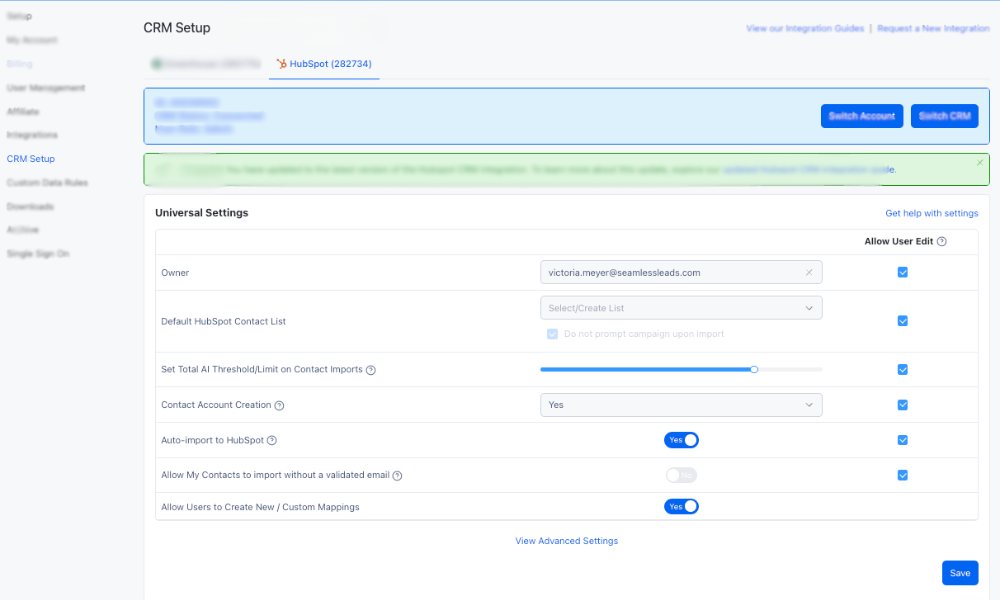Toggle Allow User Edit for Contact Account Creation
The height and width of the screenshot is (600, 1000).
[x=902, y=405]
